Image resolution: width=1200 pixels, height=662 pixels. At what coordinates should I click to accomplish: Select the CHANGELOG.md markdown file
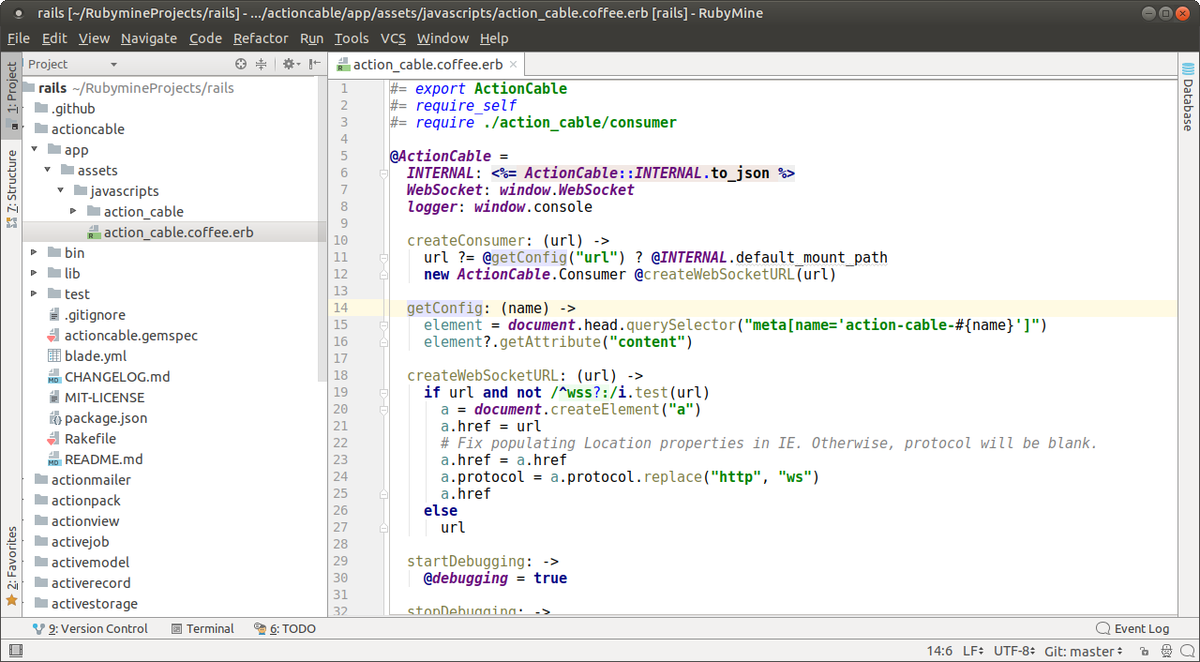click(x=109, y=377)
